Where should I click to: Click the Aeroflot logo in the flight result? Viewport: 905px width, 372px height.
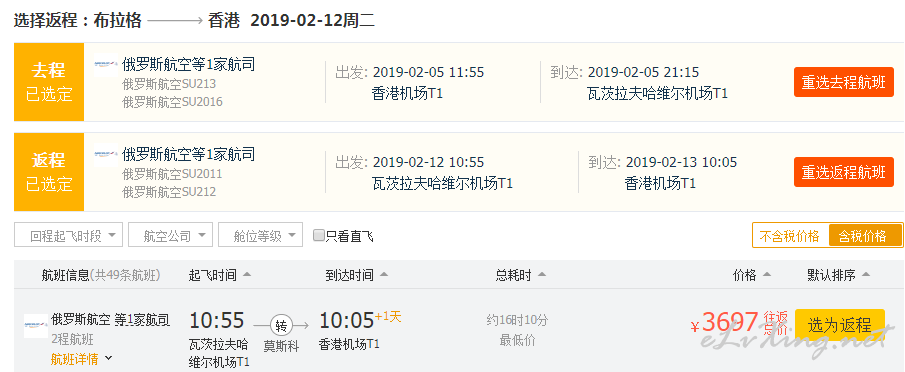(36, 326)
